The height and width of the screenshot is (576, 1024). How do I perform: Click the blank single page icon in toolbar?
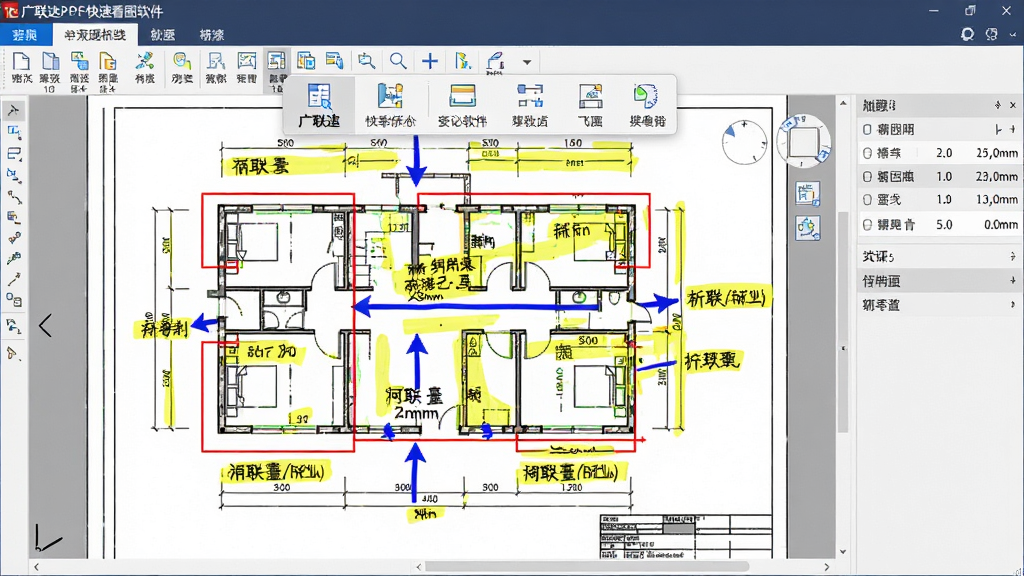click(22, 62)
